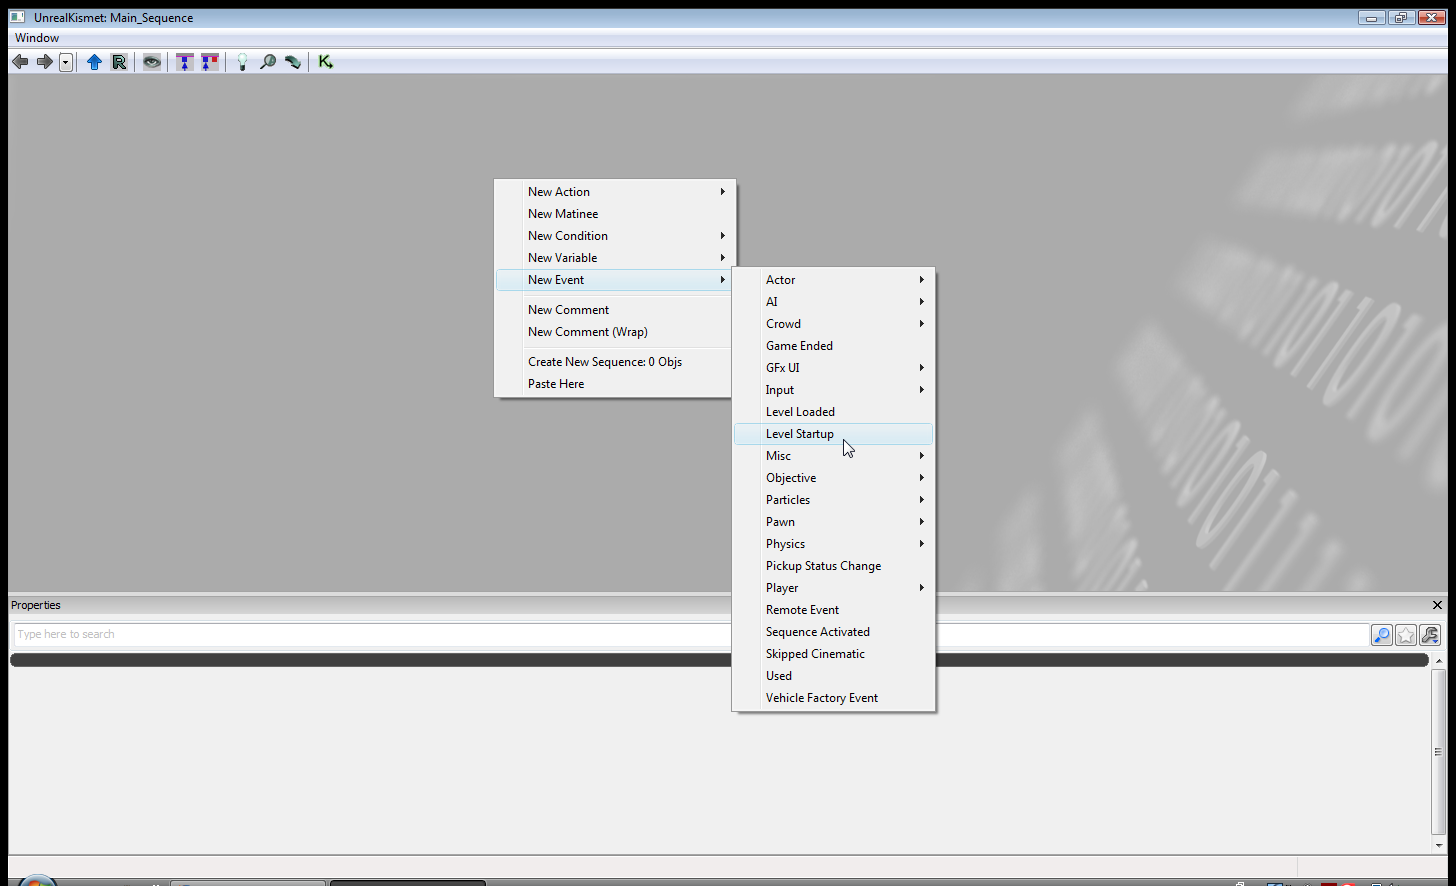Select Create New Sequence: 0 Objs
Viewport: 1456px width, 886px height.
(x=616, y=362)
